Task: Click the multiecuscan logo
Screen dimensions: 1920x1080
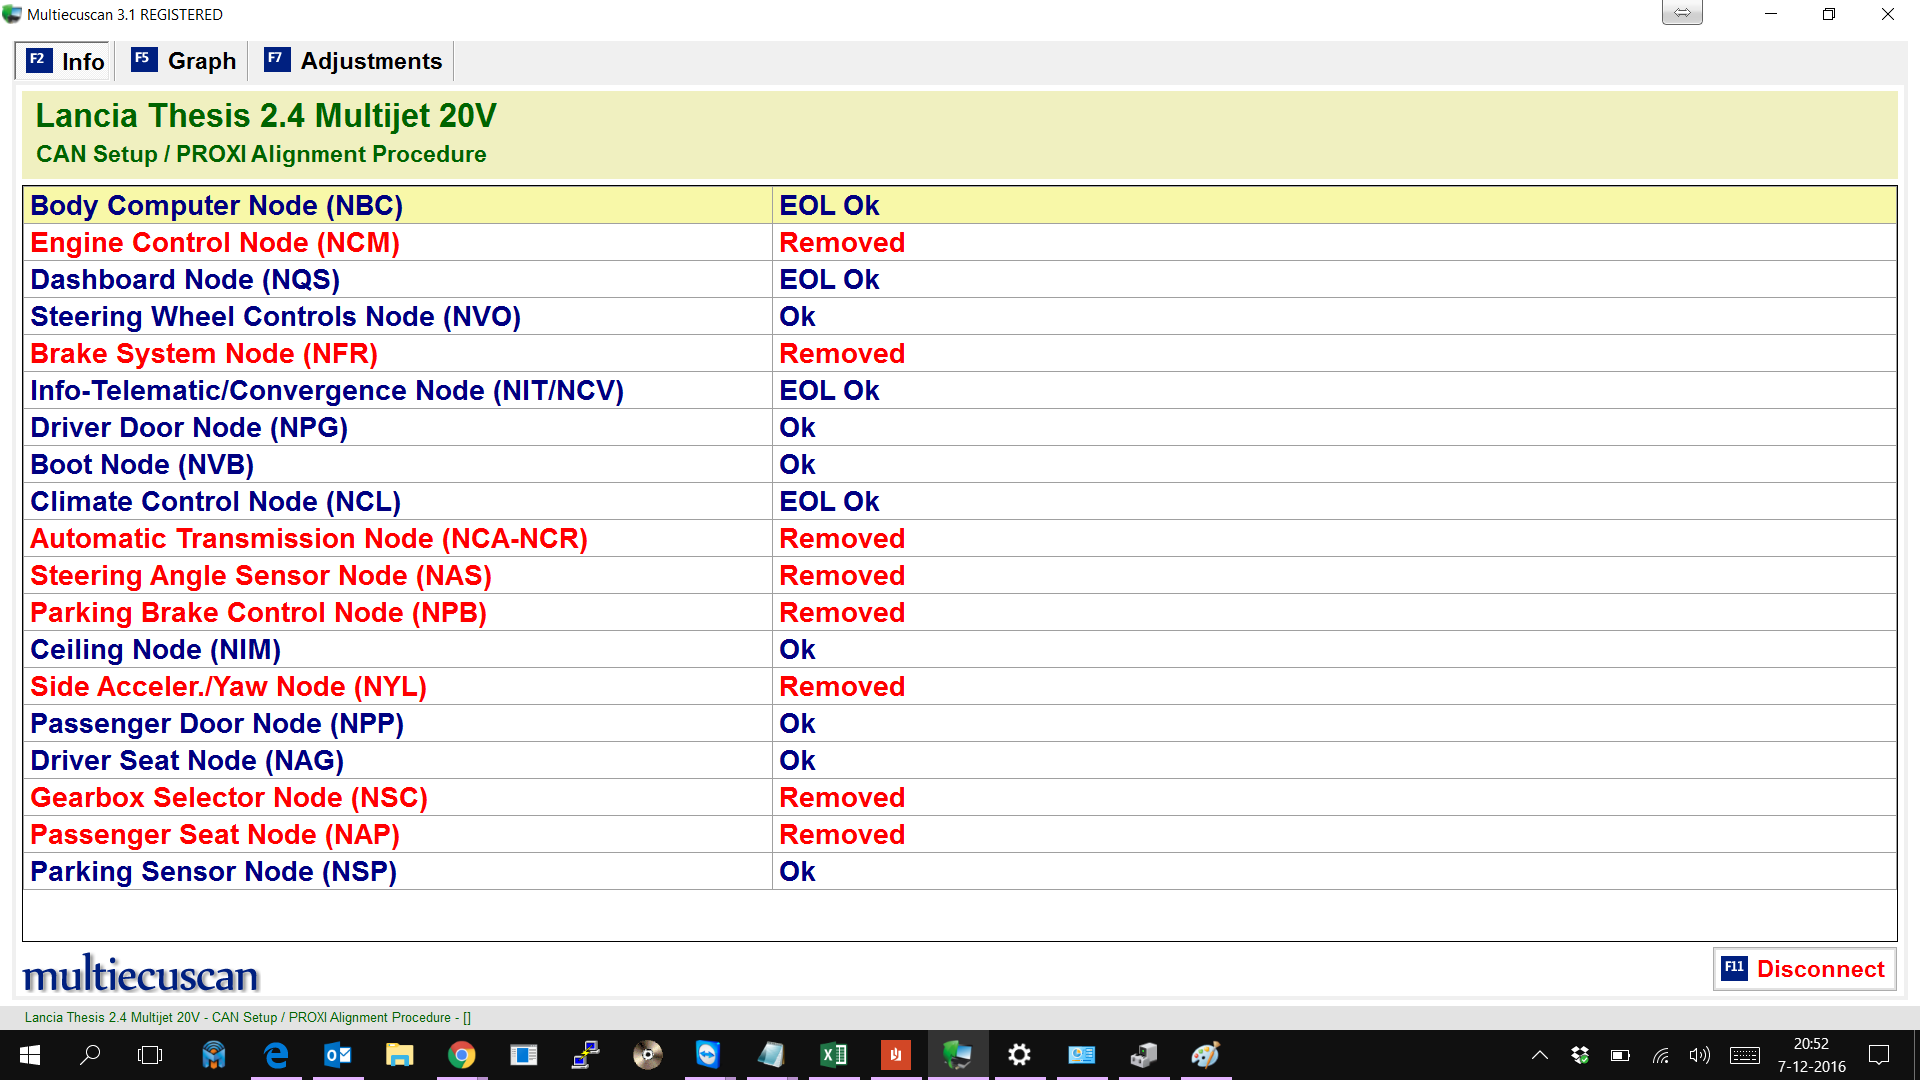Action: pyautogui.click(x=141, y=974)
